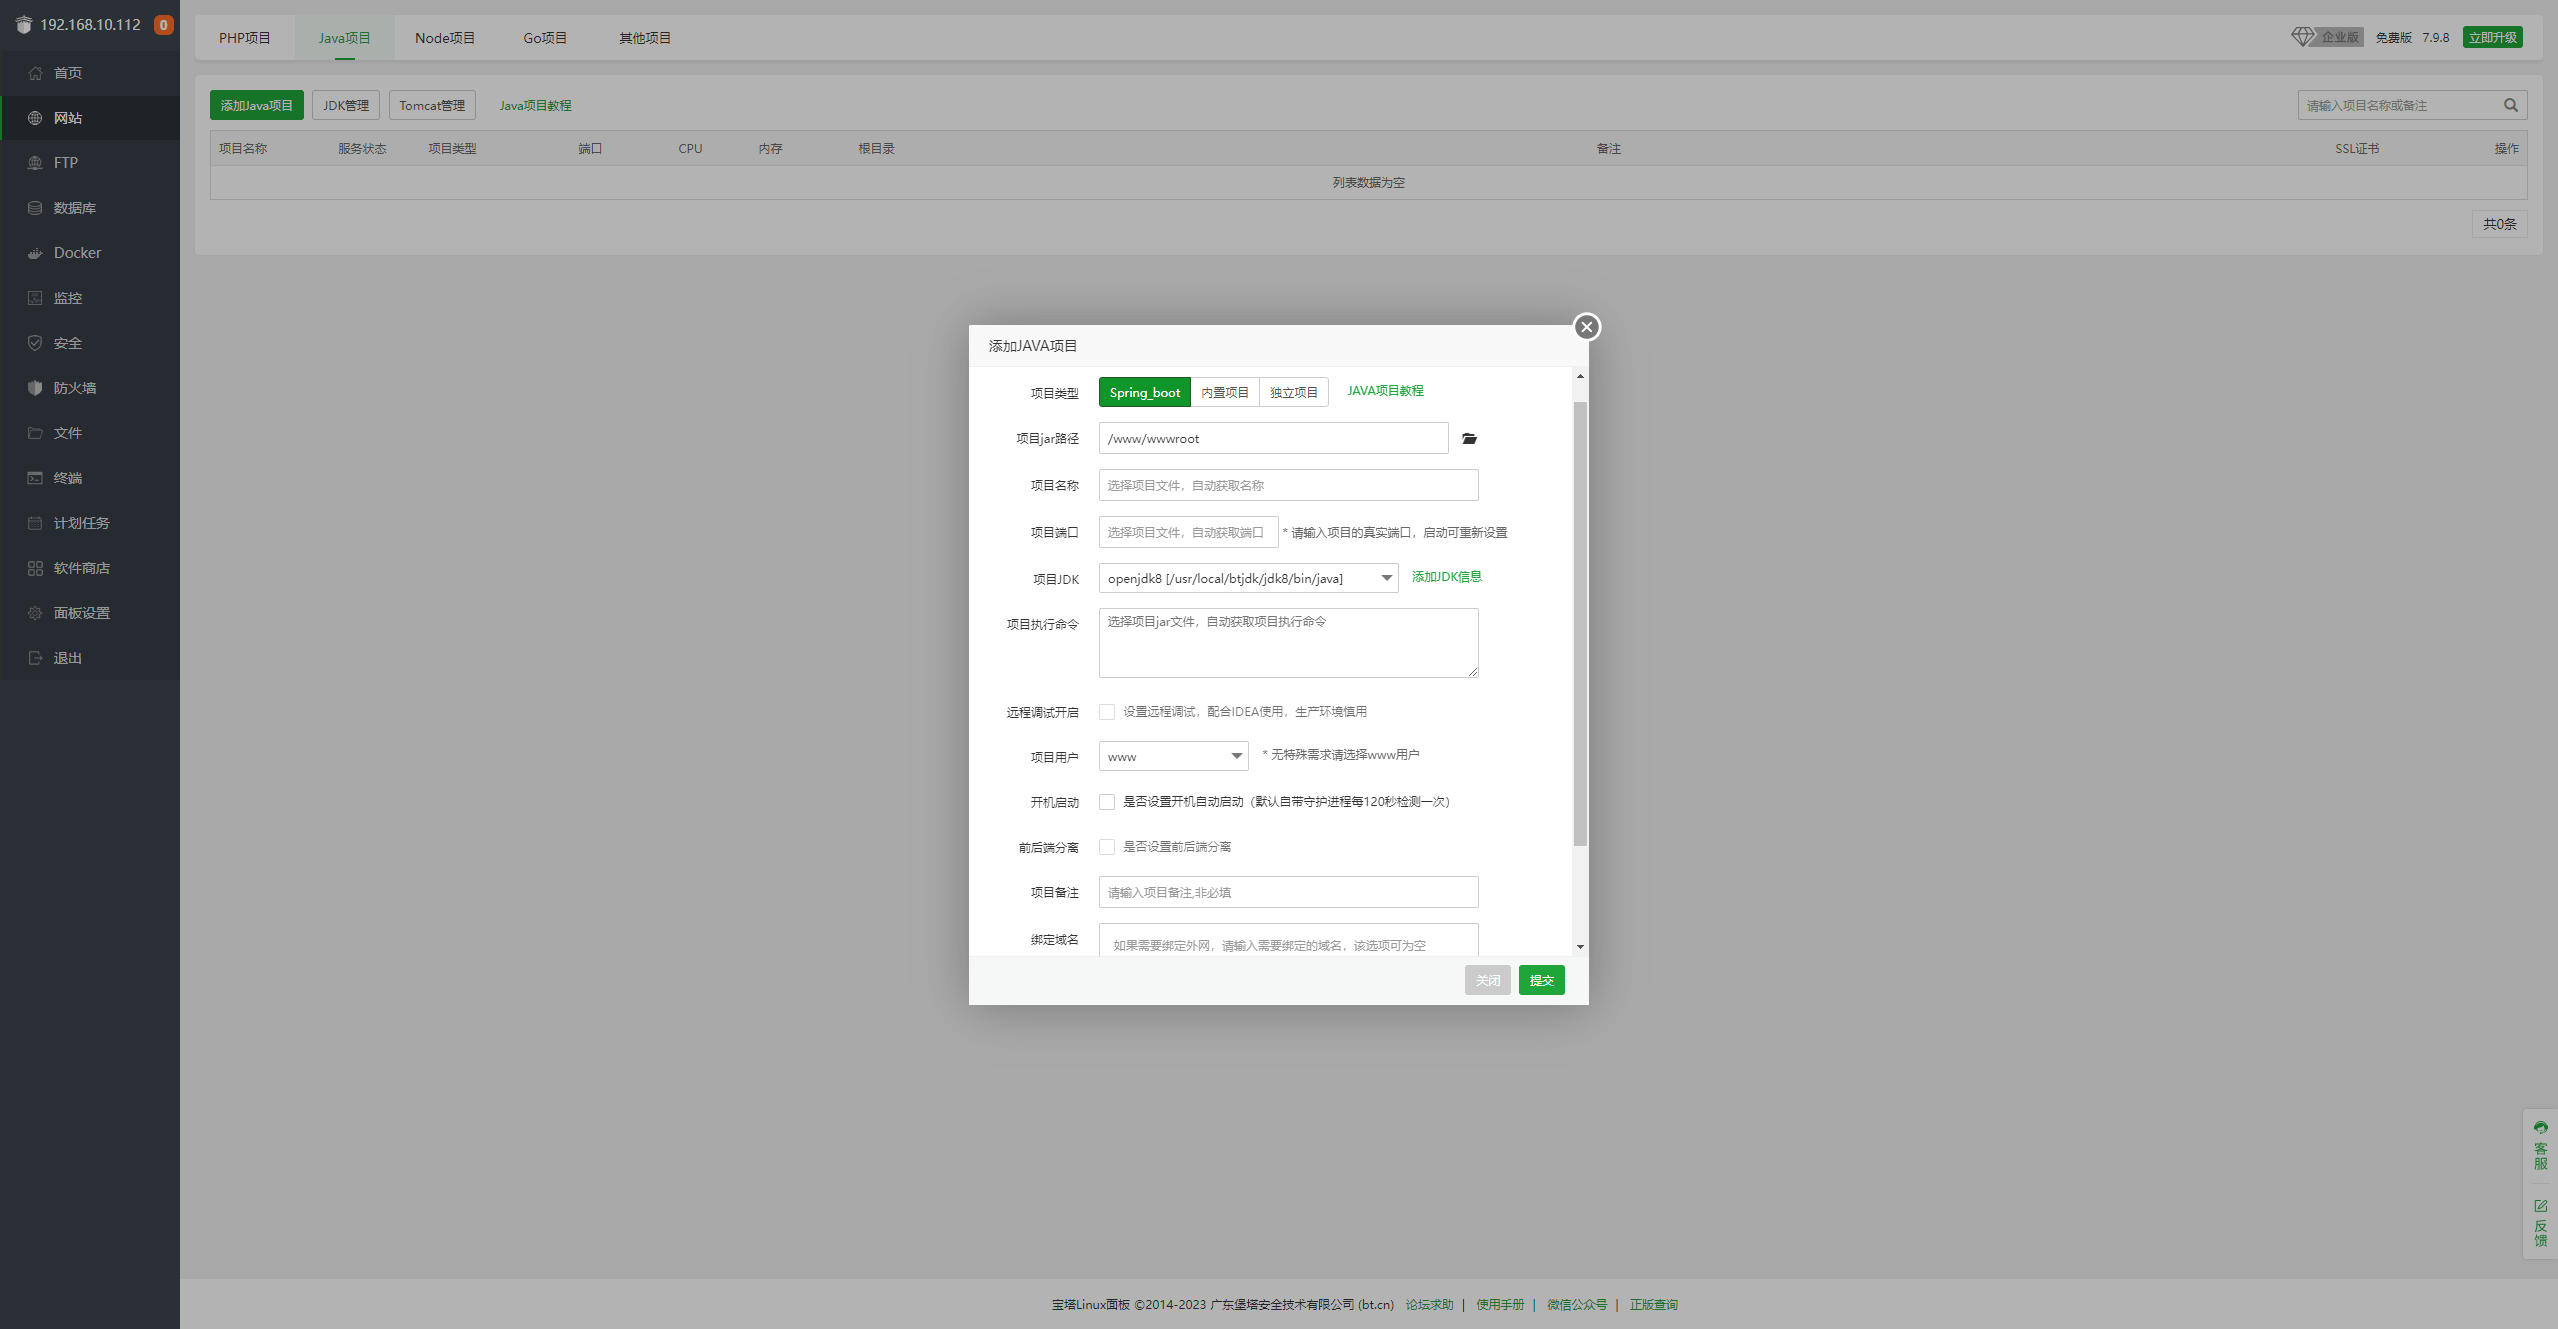Click the project name input field
The image size is (2558, 1329).
1288,485
